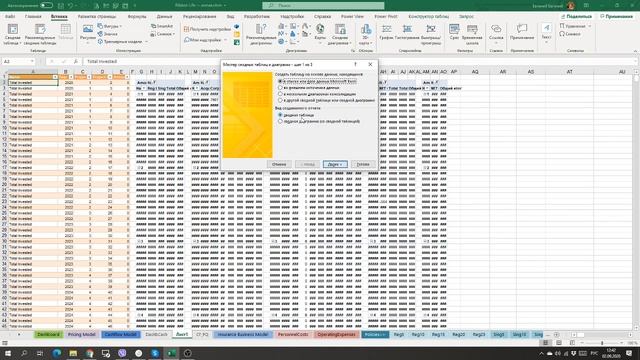Open the Данные ribbon tab
Image resolution: width=640 pixels, height=360 pixels.
tap(164, 16)
